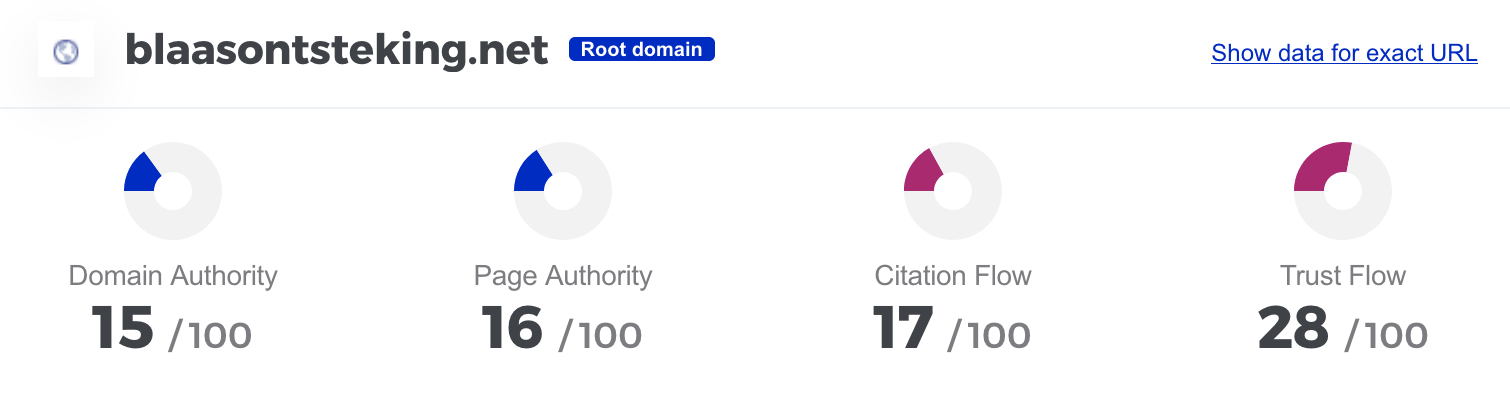Click the Trust Flow label
This screenshot has width=1510, height=394.
click(x=1343, y=276)
